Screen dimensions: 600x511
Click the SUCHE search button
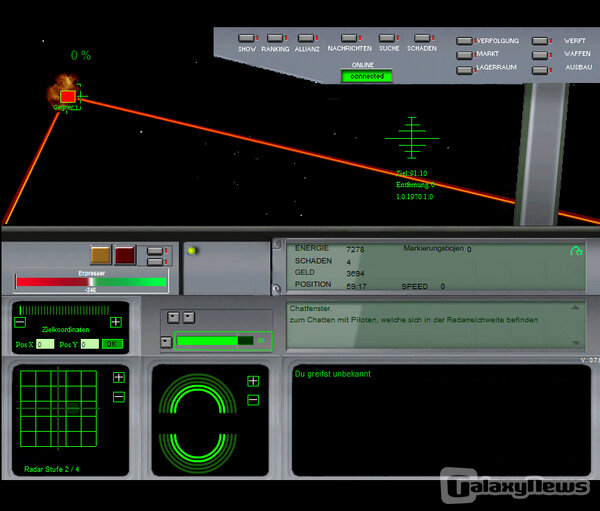pos(387,38)
